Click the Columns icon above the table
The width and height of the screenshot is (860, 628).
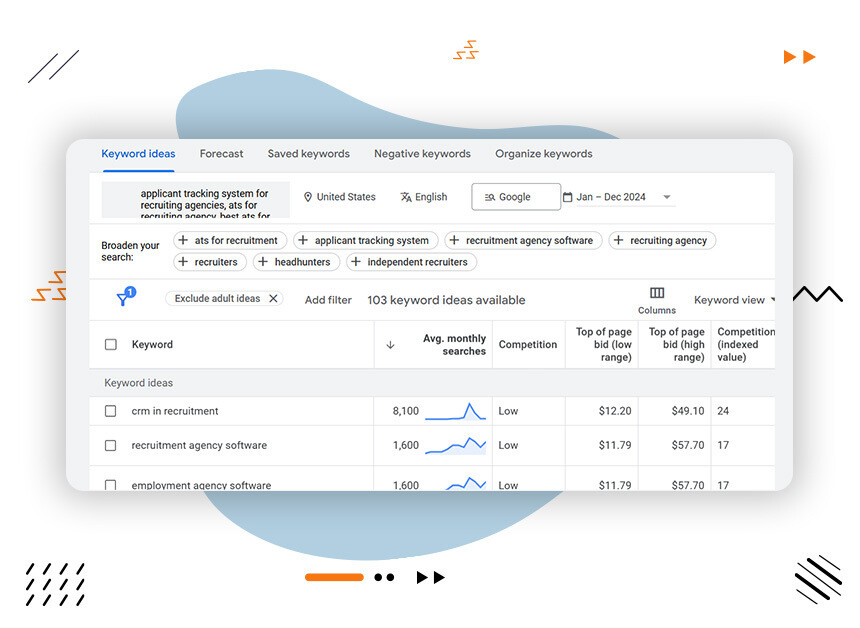coord(656,295)
